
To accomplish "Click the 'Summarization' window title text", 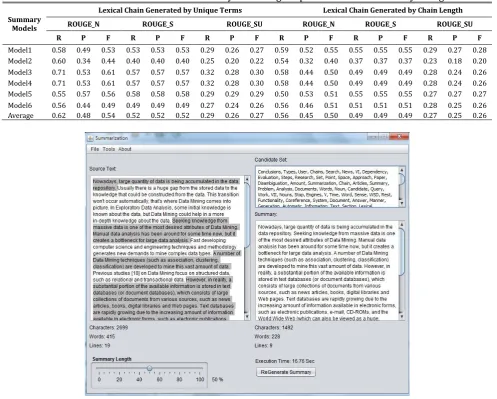I will (x=111, y=138).
